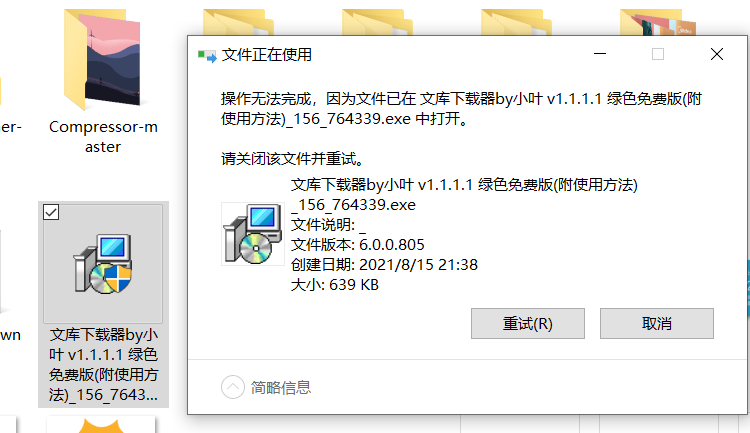The image size is (750, 433).
Task: Select the first plain folder behind the dialog top
Action: (x=238, y=22)
